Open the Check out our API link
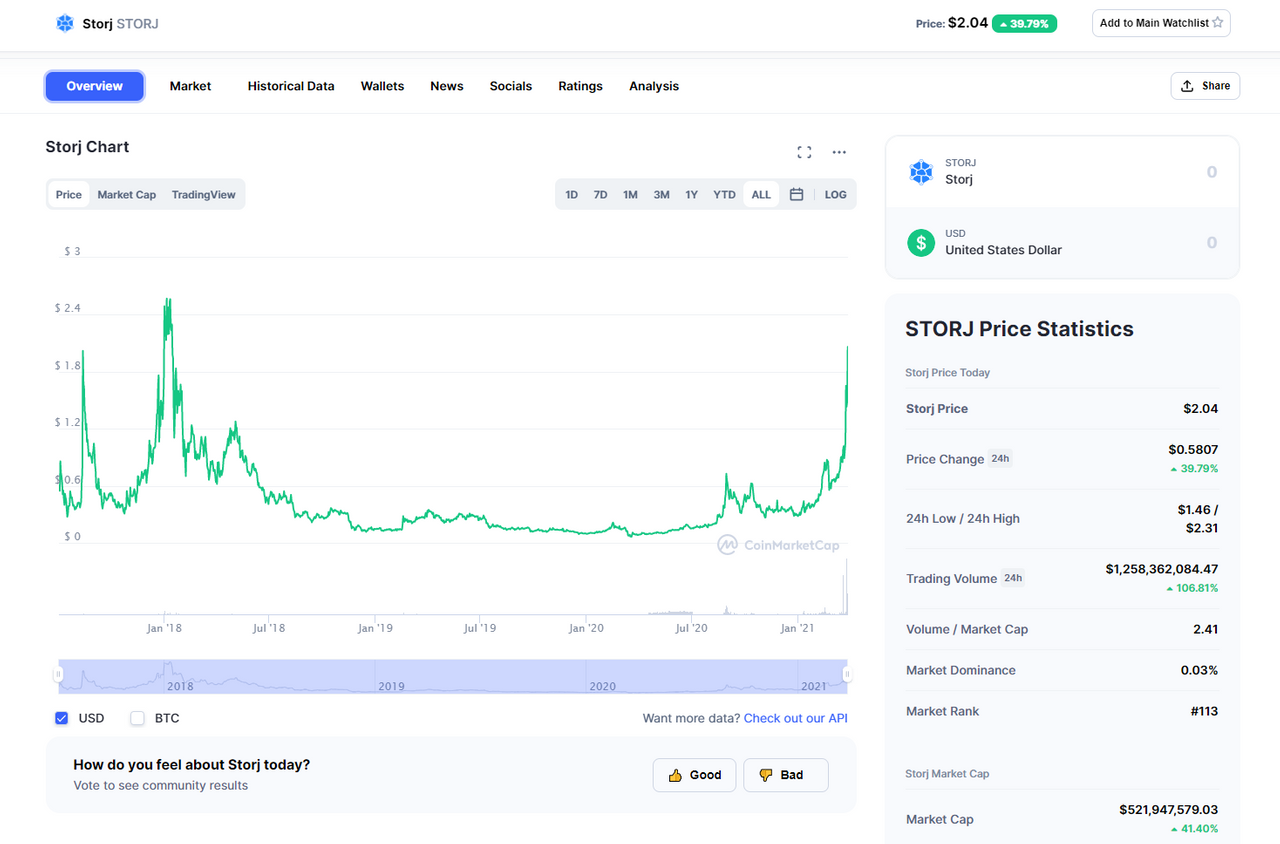This screenshot has height=844, width=1280. coord(796,718)
